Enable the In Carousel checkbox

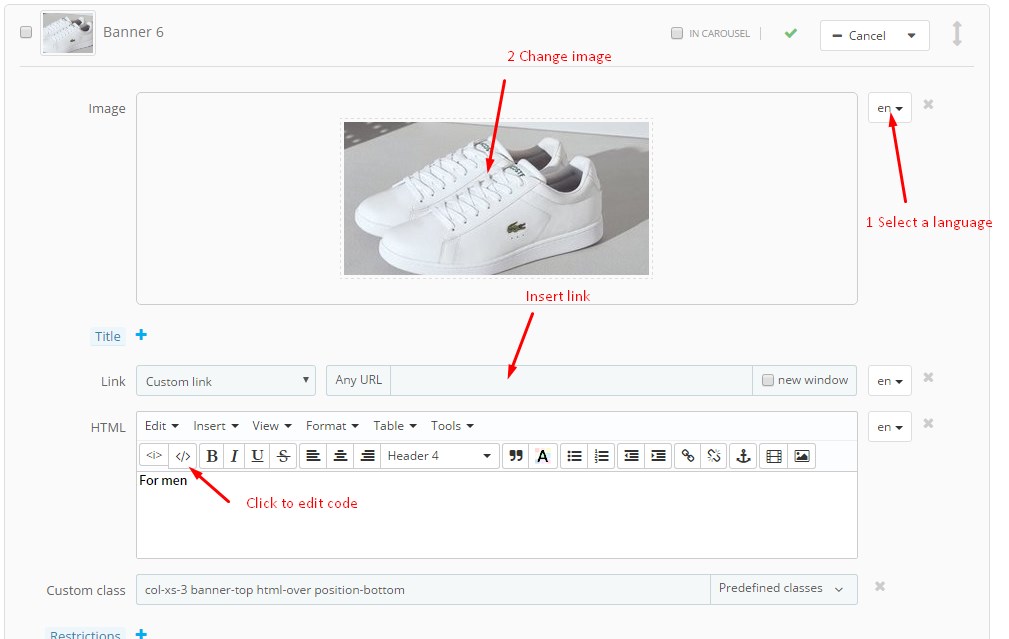pyautogui.click(x=677, y=33)
